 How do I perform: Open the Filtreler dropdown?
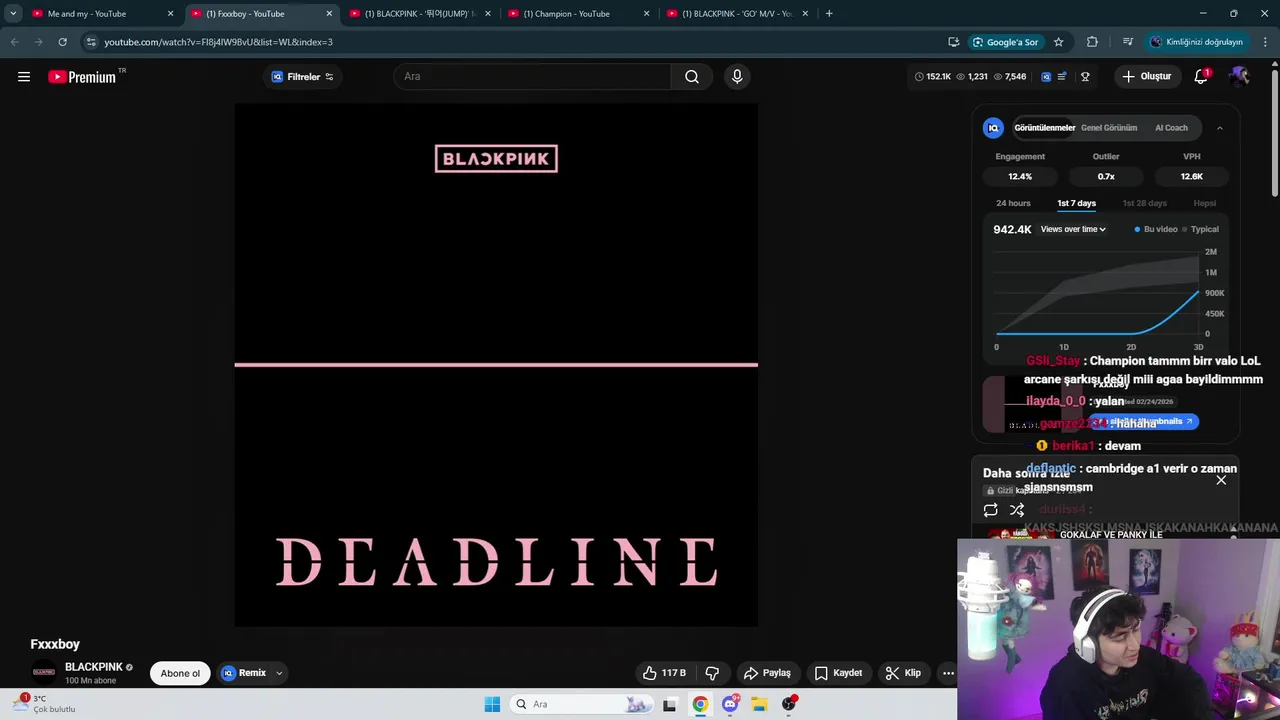coord(302,77)
